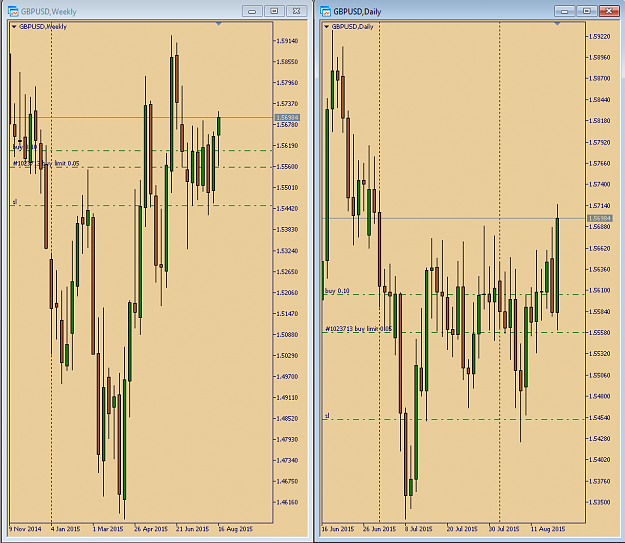Click the chart shift triangle atop Daily chart
Viewport: 625px width, 543px height.
[557, 24]
